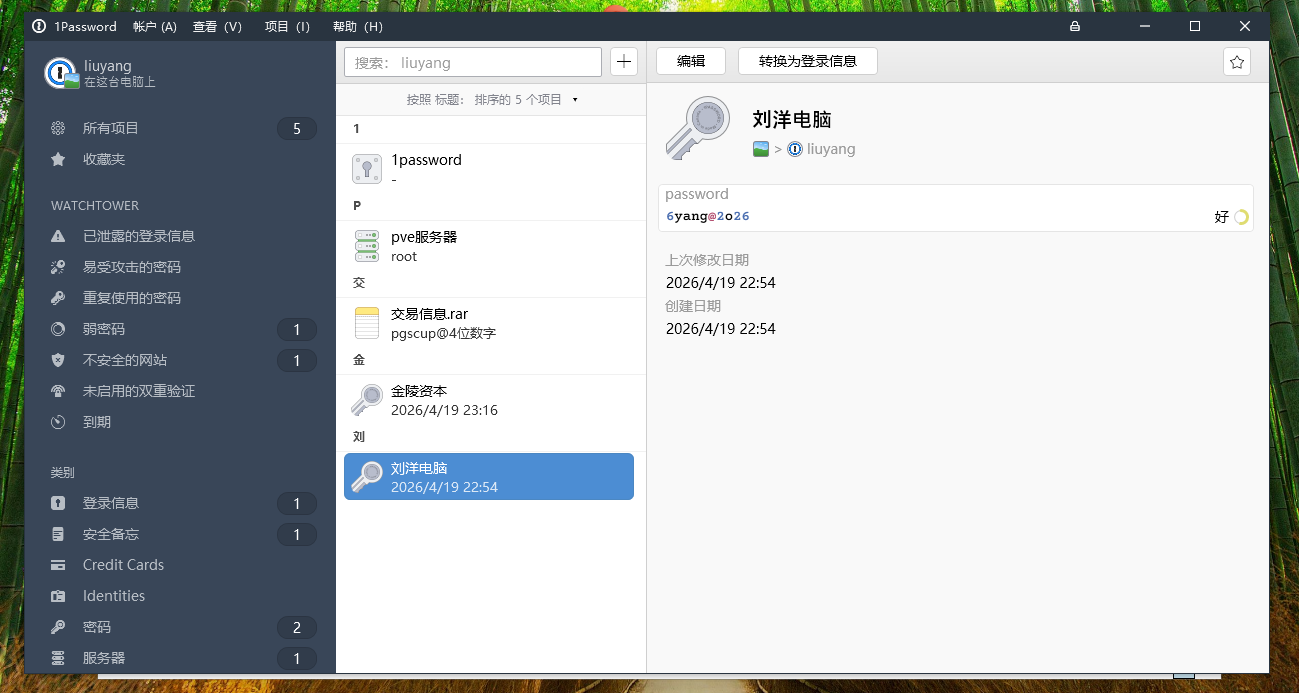Click the 服务器 category icon
Image resolution: width=1299 pixels, height=693 pixels.
click(x=58, y=658)
